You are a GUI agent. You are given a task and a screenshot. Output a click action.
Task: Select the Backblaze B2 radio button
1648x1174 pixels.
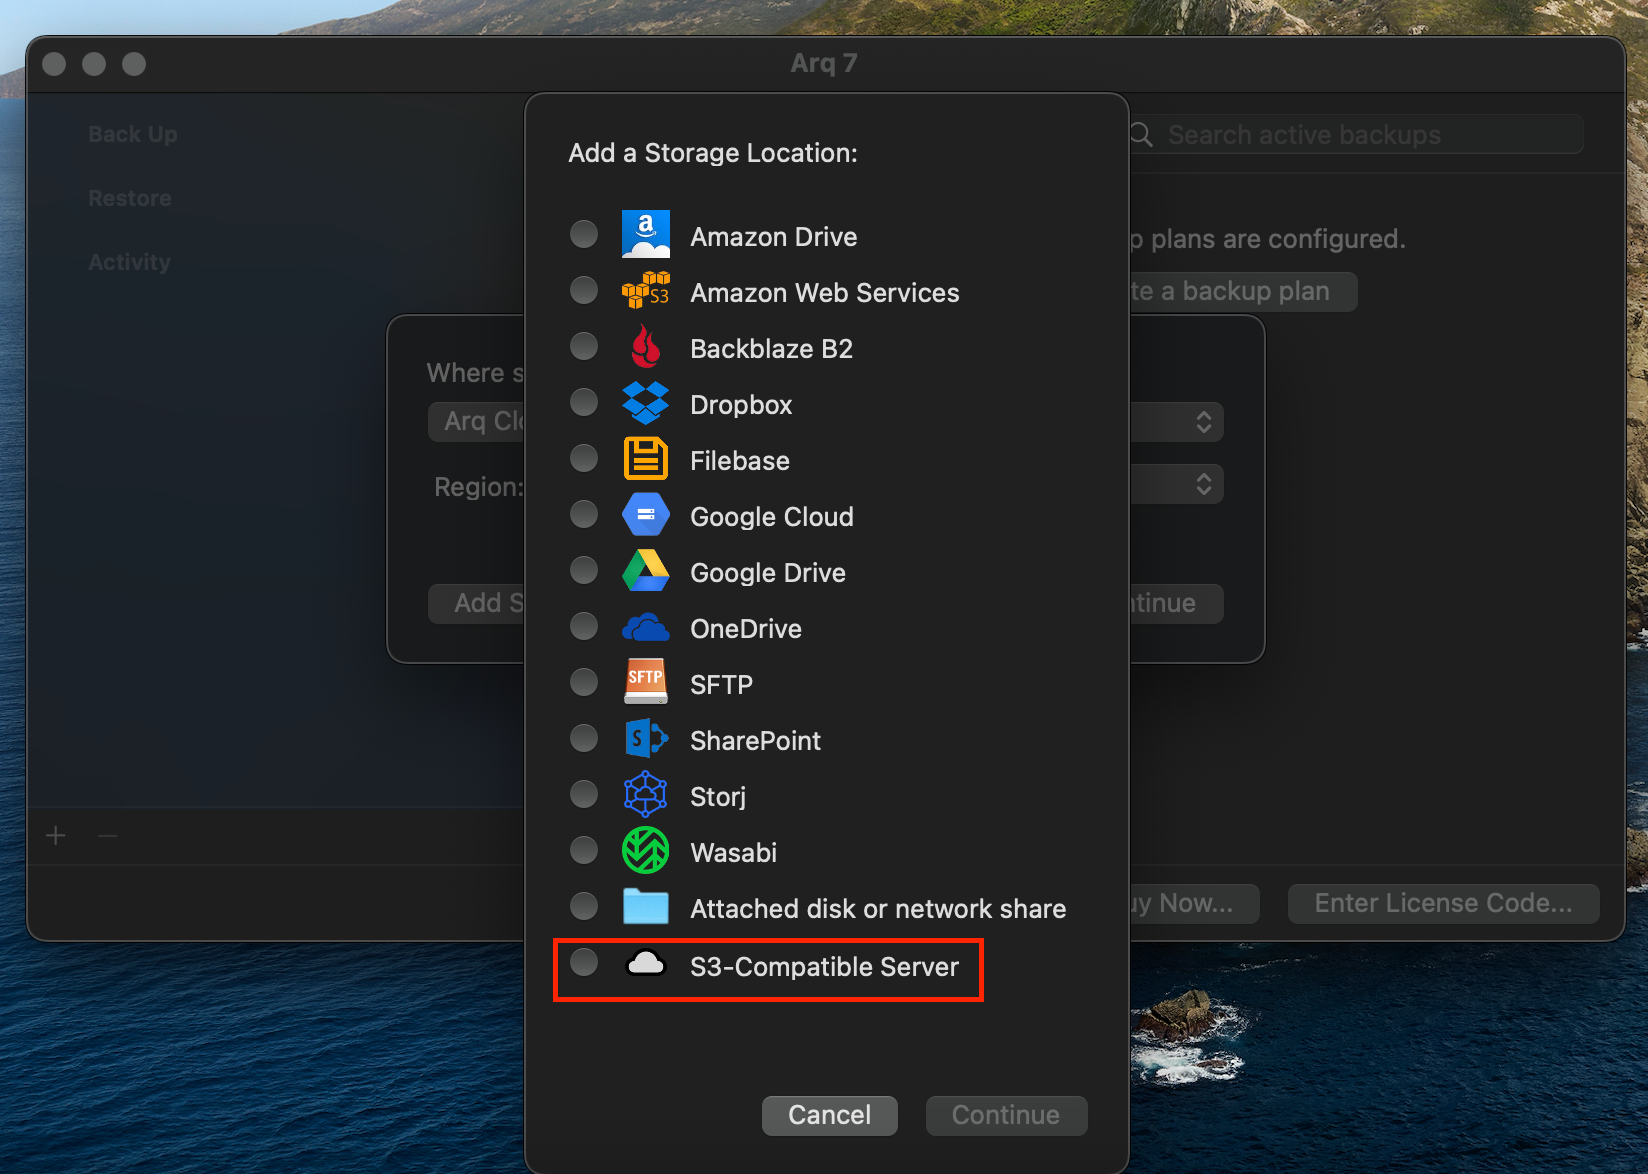584,346
